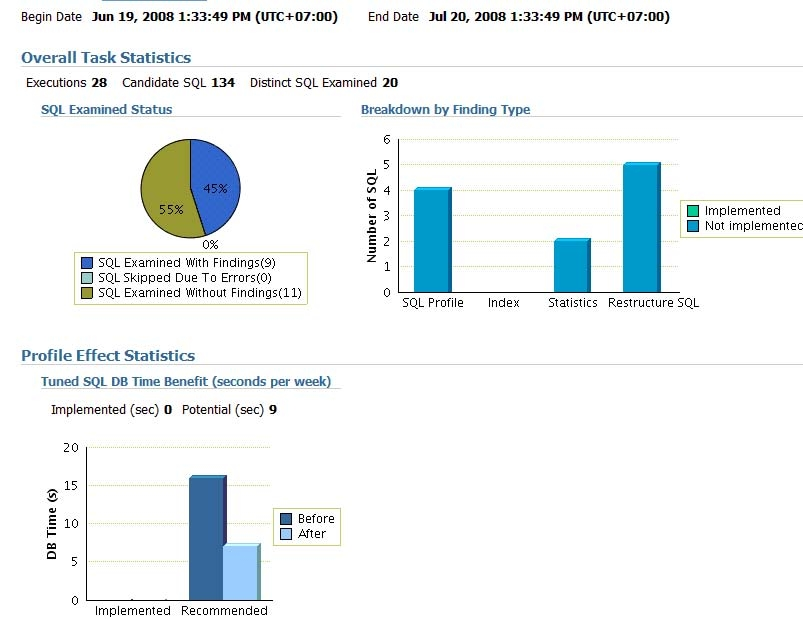Screen dimensions: 803x619
Task: Click the End Date value Jul 20, 2008
Action: click(x=549, y=17)
